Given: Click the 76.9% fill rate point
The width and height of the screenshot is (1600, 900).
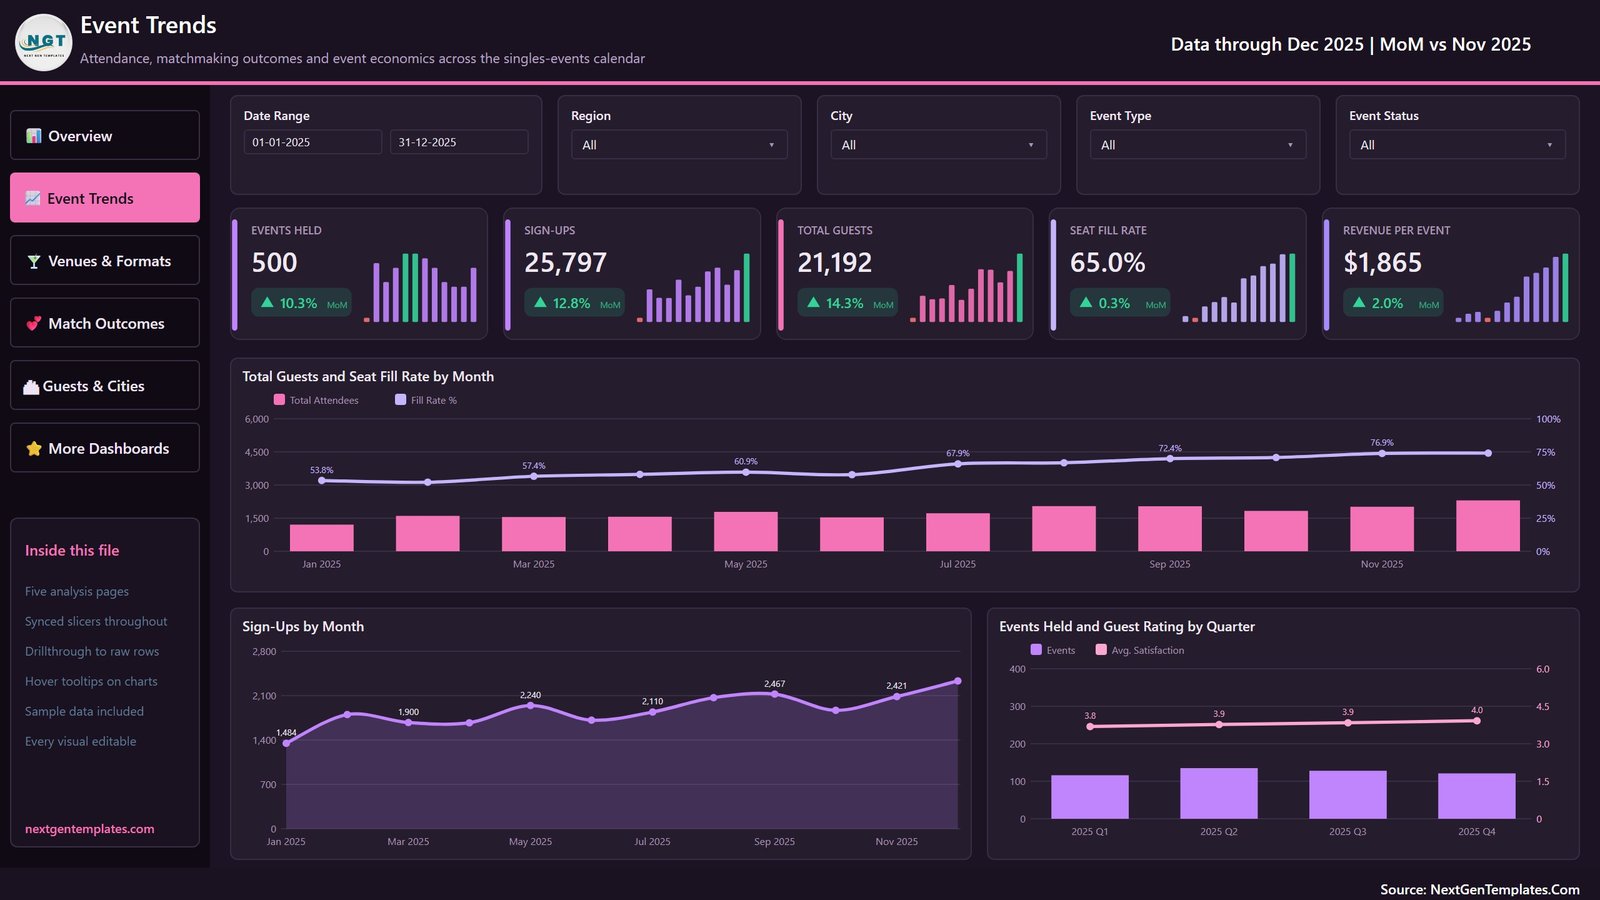Looking at the screenshot, I should pos(1382,453).
